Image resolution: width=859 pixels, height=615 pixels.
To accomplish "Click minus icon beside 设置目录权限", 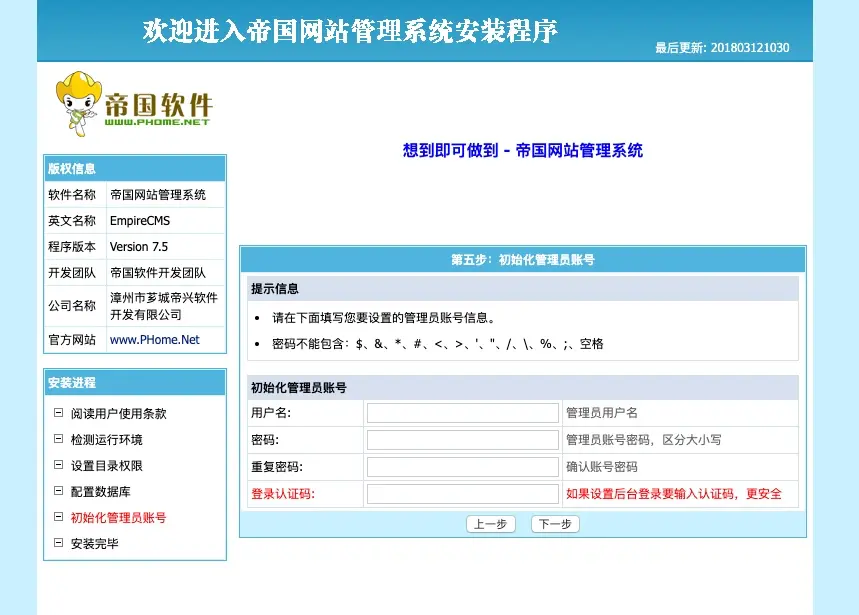I will point(58,465).
